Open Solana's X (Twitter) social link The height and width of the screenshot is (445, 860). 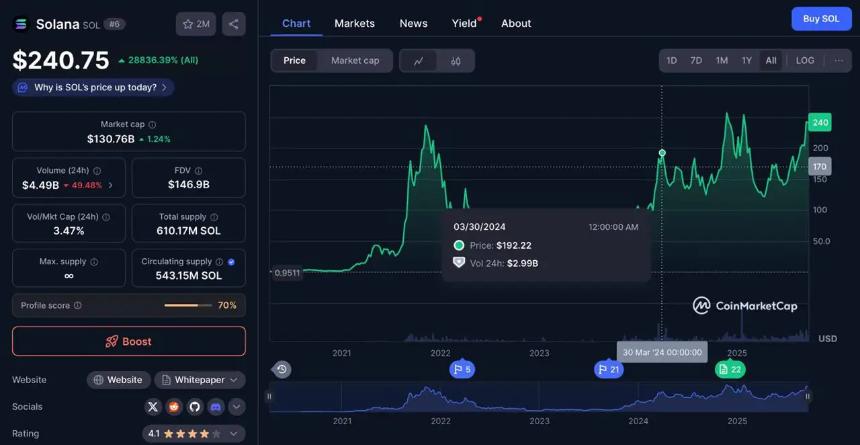click(153, 407)
